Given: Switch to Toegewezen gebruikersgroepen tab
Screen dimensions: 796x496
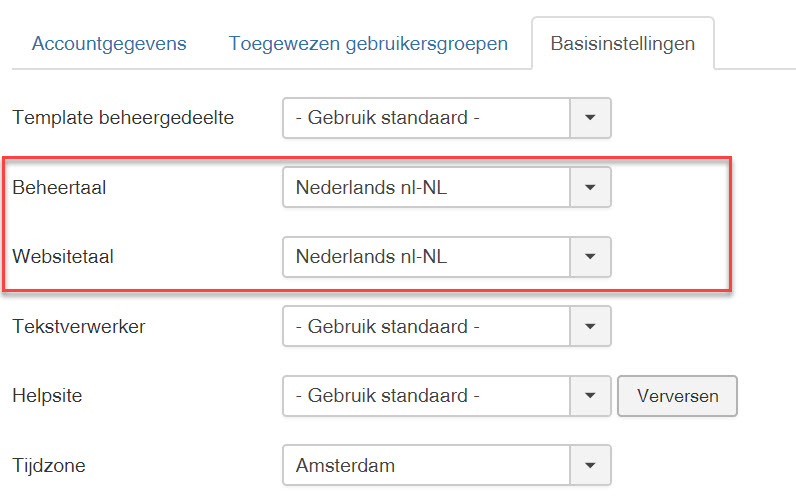Looking at the screenshot, I should 368,44.
